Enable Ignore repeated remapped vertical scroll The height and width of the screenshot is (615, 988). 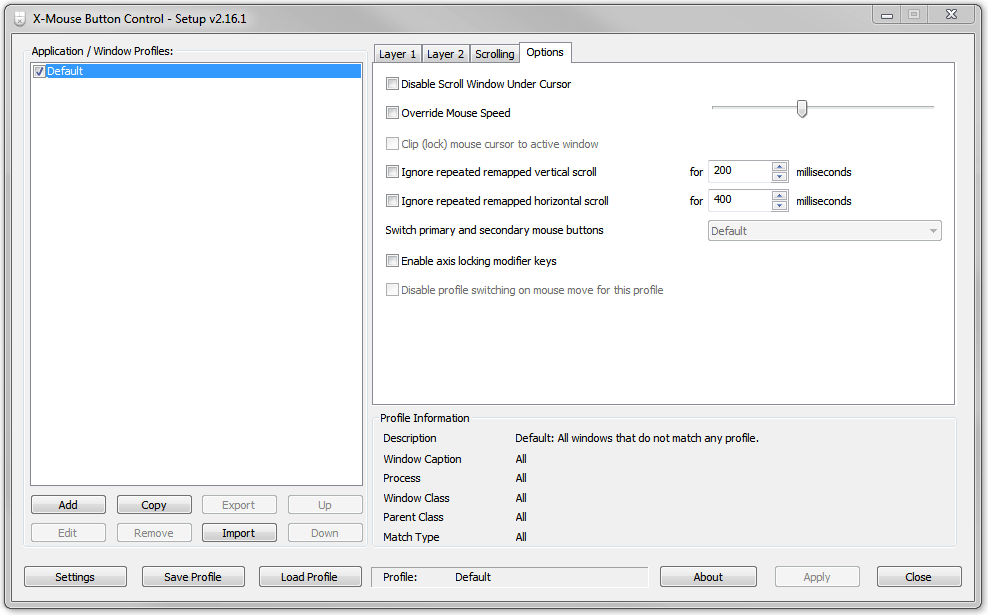click(392, 171)
